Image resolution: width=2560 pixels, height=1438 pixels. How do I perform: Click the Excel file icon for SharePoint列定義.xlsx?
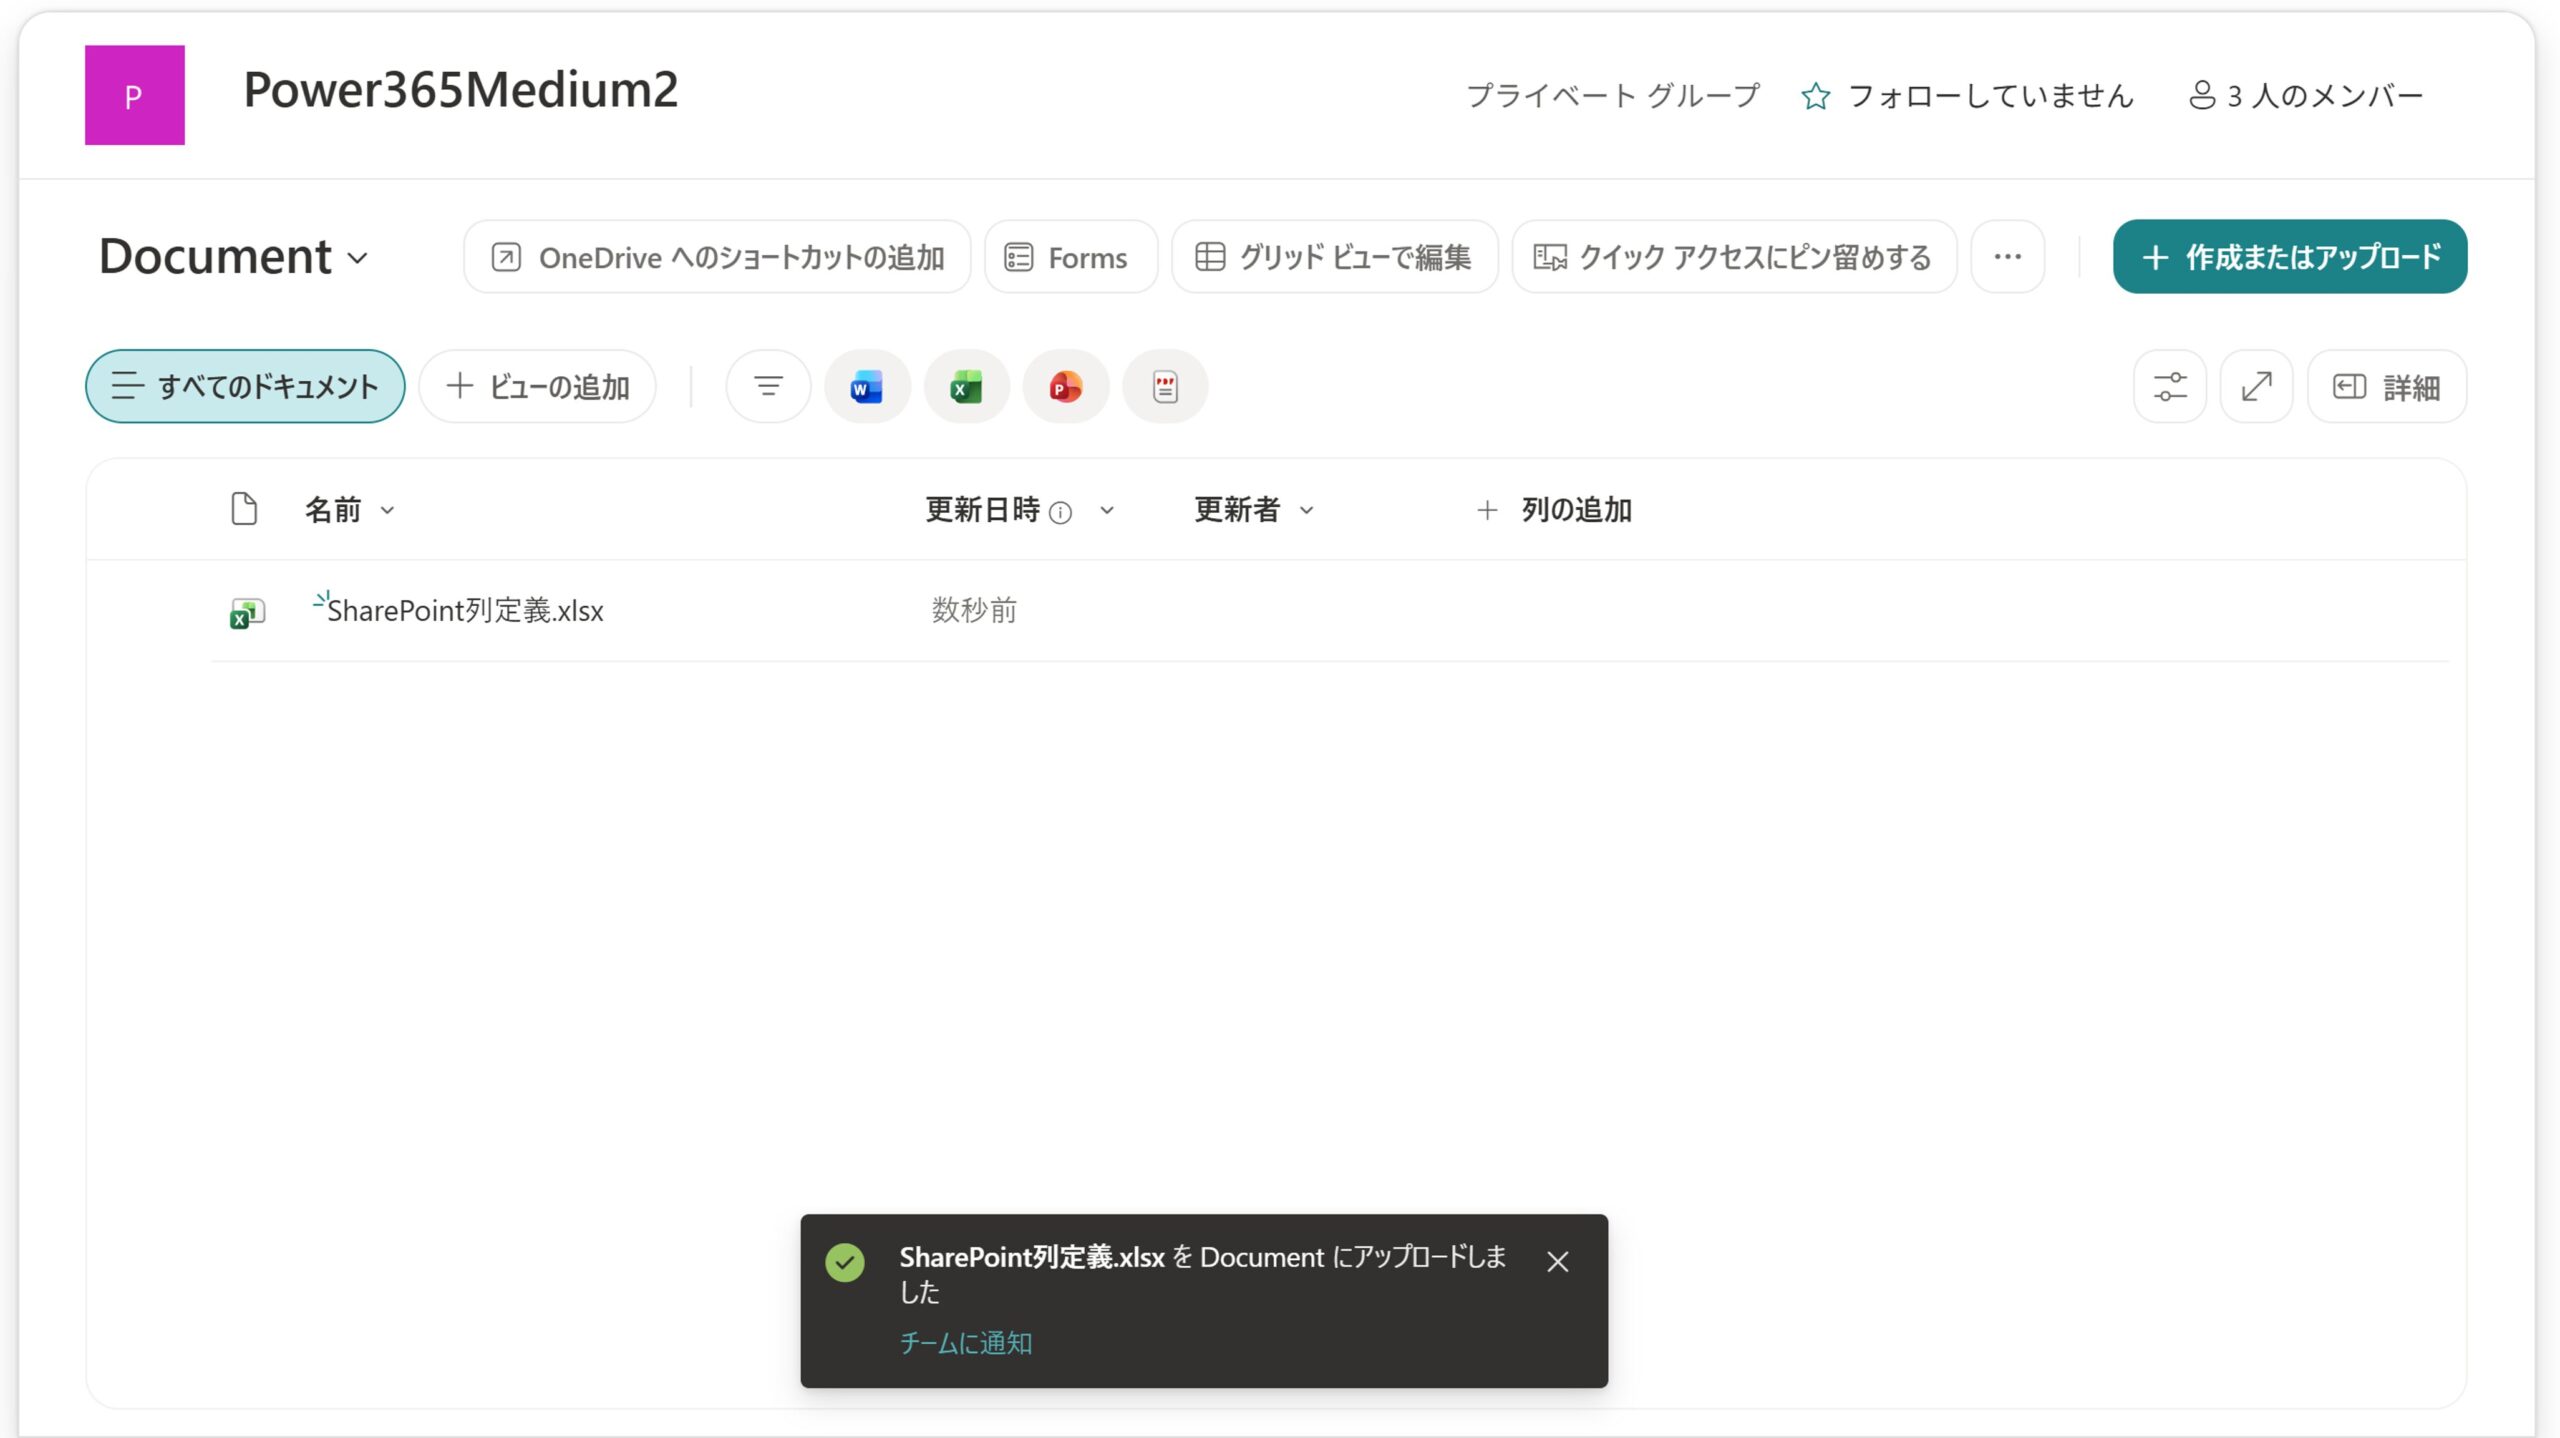247,612
